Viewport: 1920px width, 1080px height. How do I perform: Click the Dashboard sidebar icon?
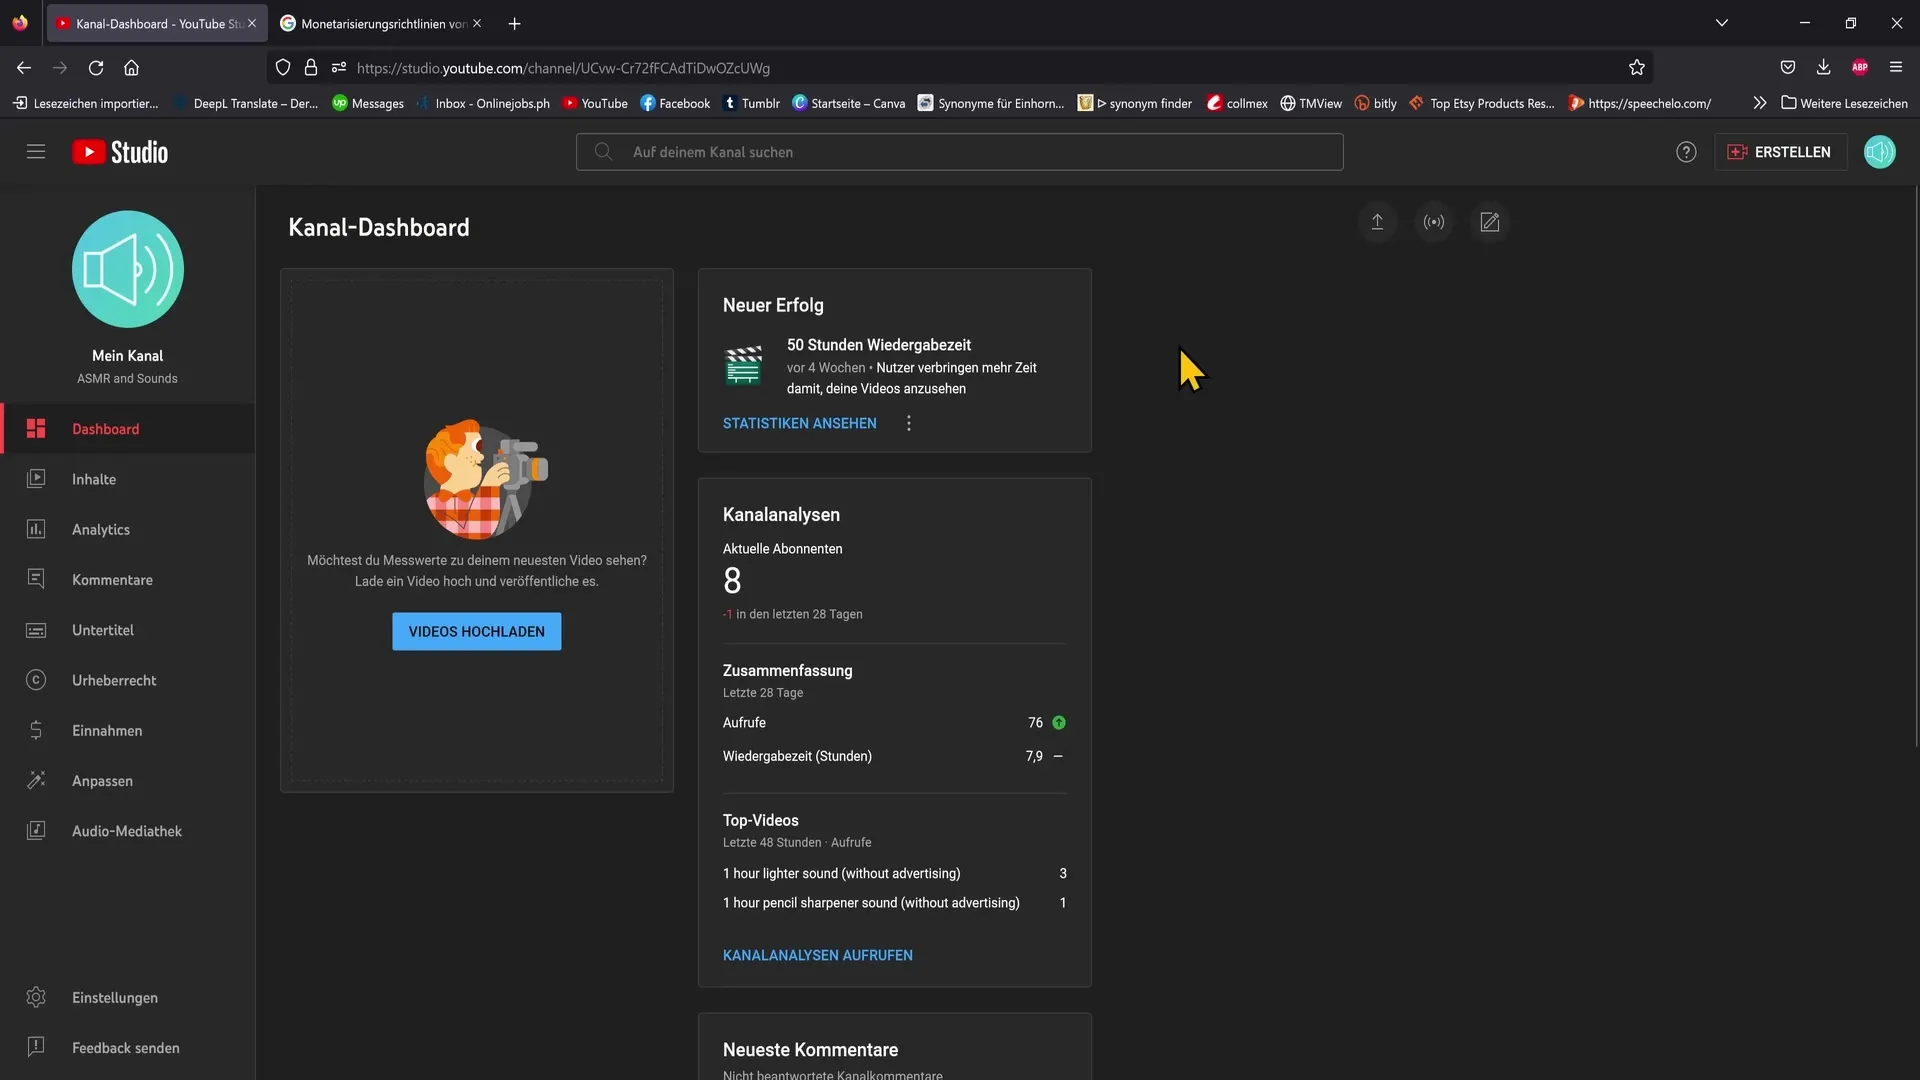tap(37, 429)
